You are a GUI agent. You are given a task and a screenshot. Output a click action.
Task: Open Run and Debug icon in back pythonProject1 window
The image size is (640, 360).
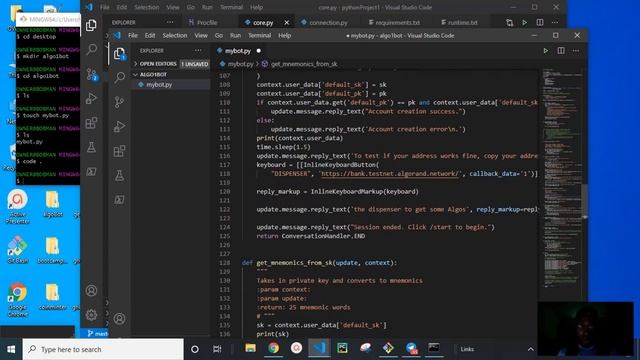coord(91,98)
